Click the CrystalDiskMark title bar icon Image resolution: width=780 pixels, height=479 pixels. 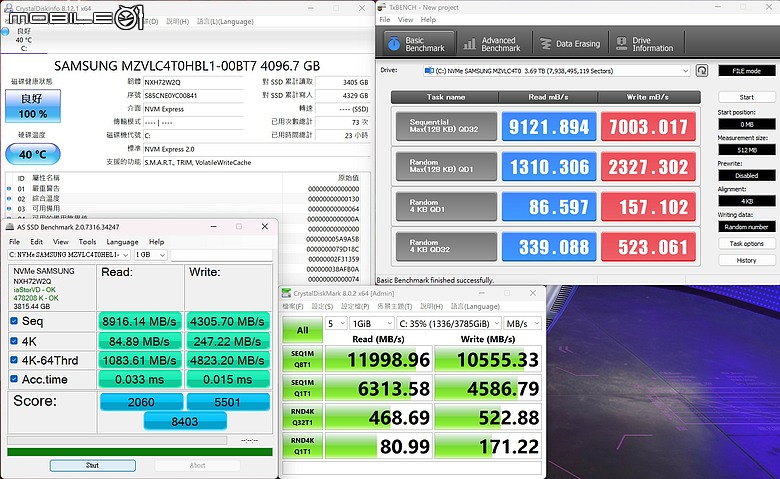[x=286, y=293]
